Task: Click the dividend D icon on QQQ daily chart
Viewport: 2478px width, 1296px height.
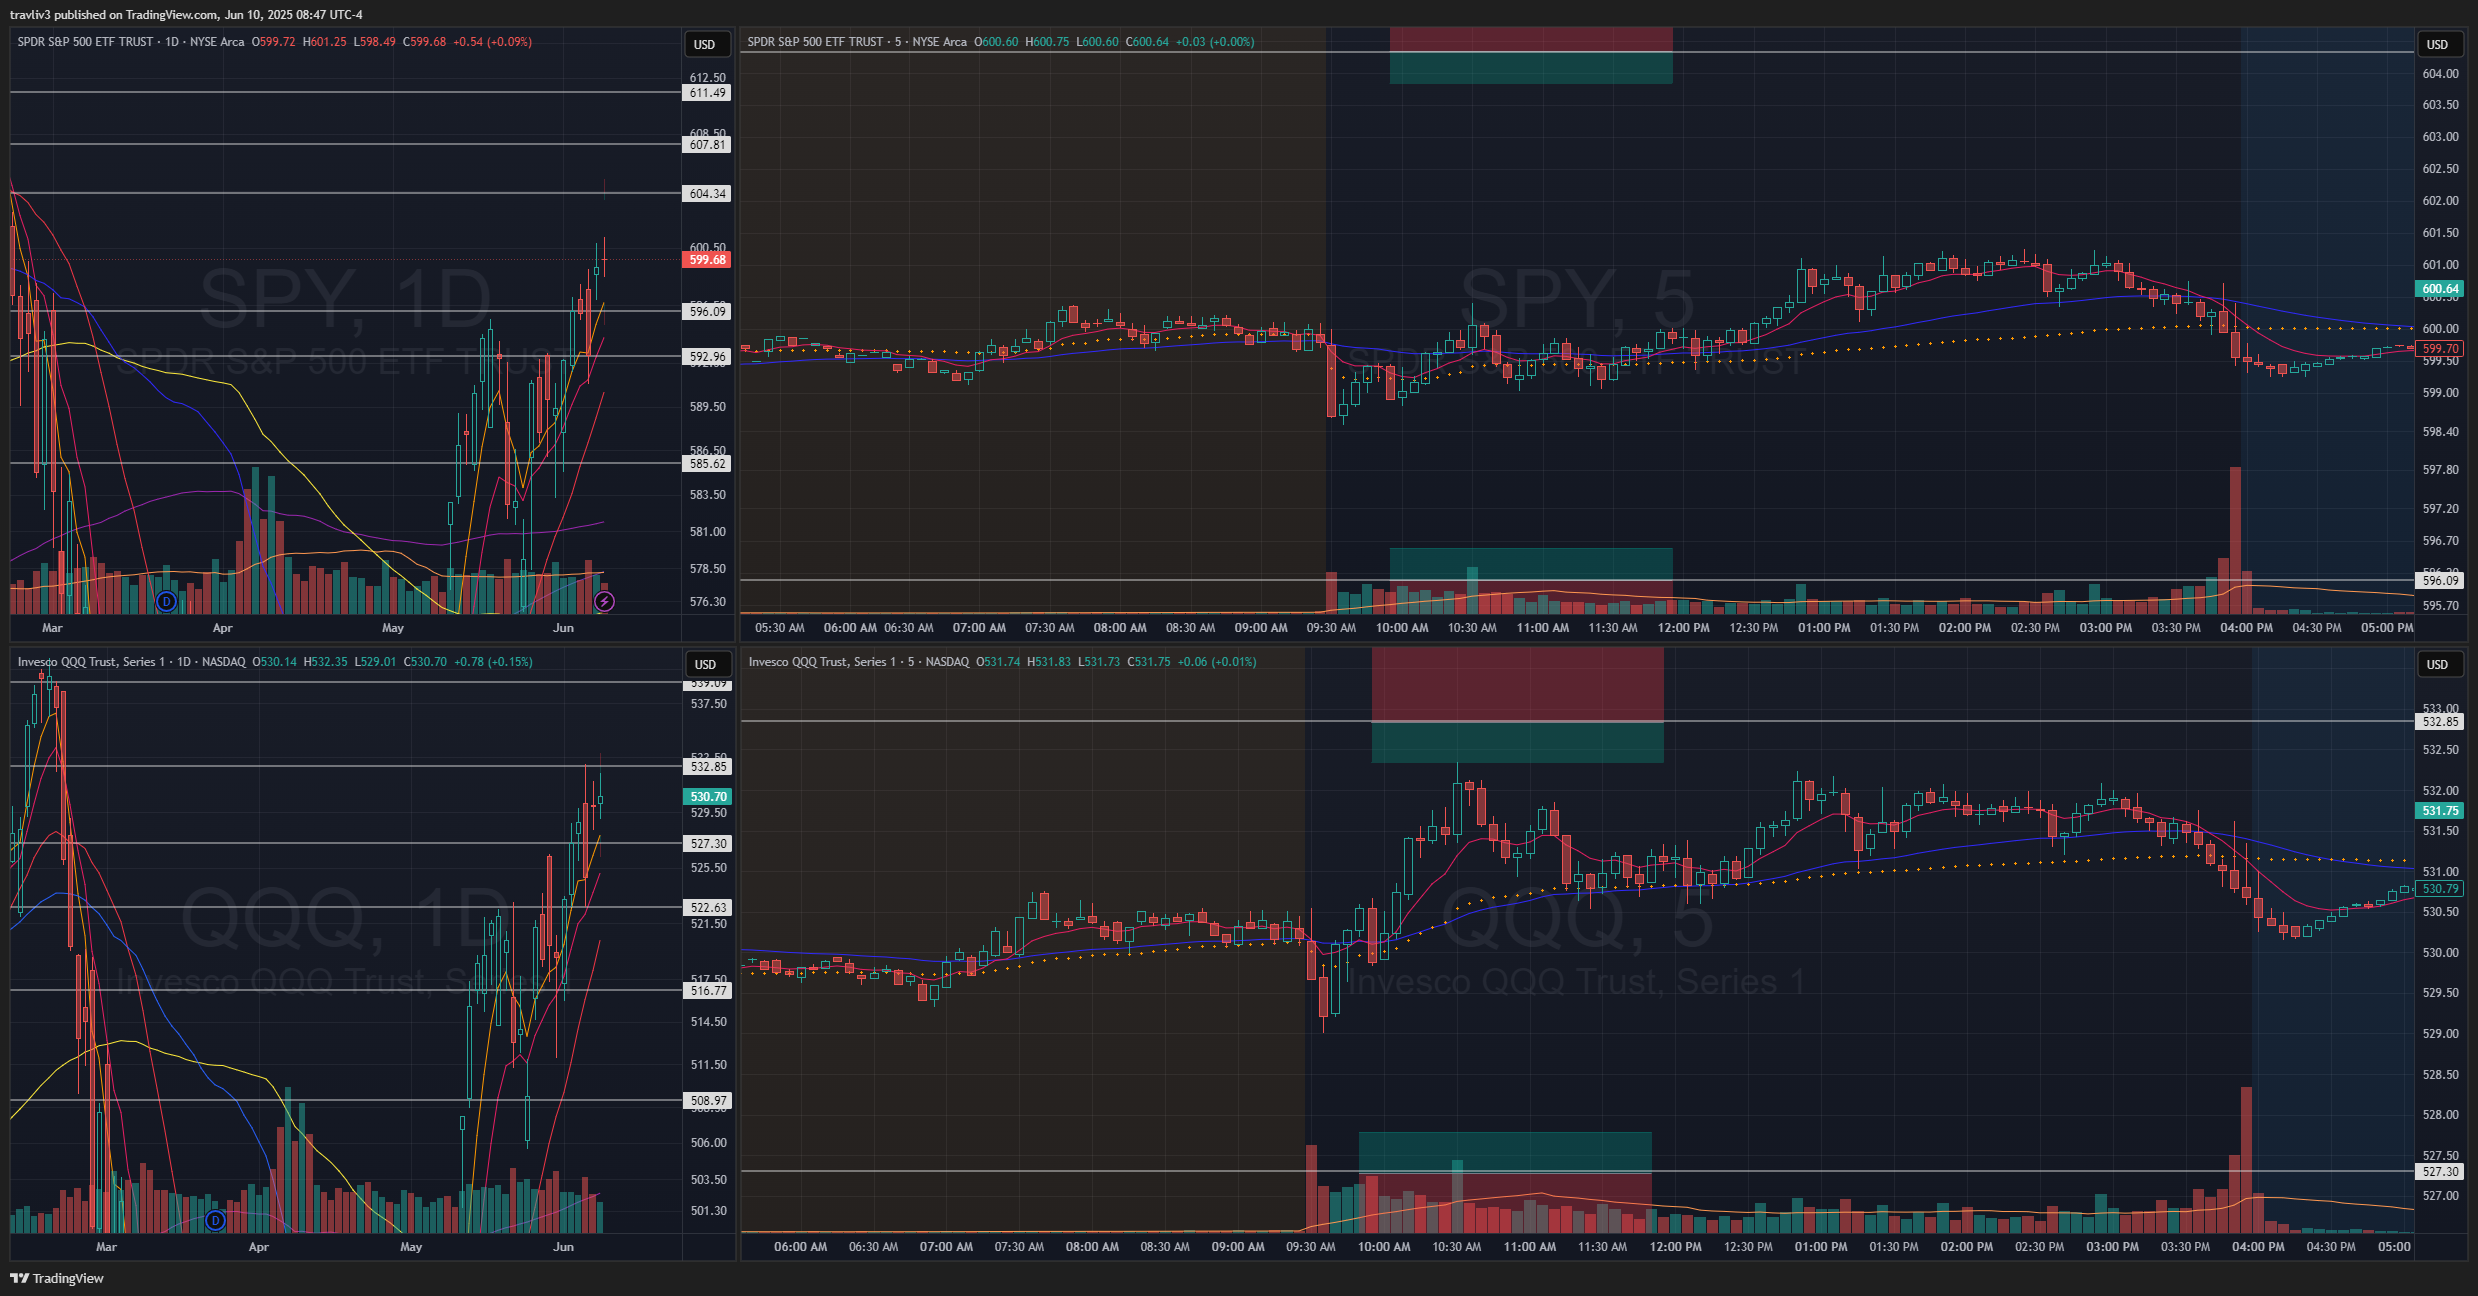Action: (215, 1220)
